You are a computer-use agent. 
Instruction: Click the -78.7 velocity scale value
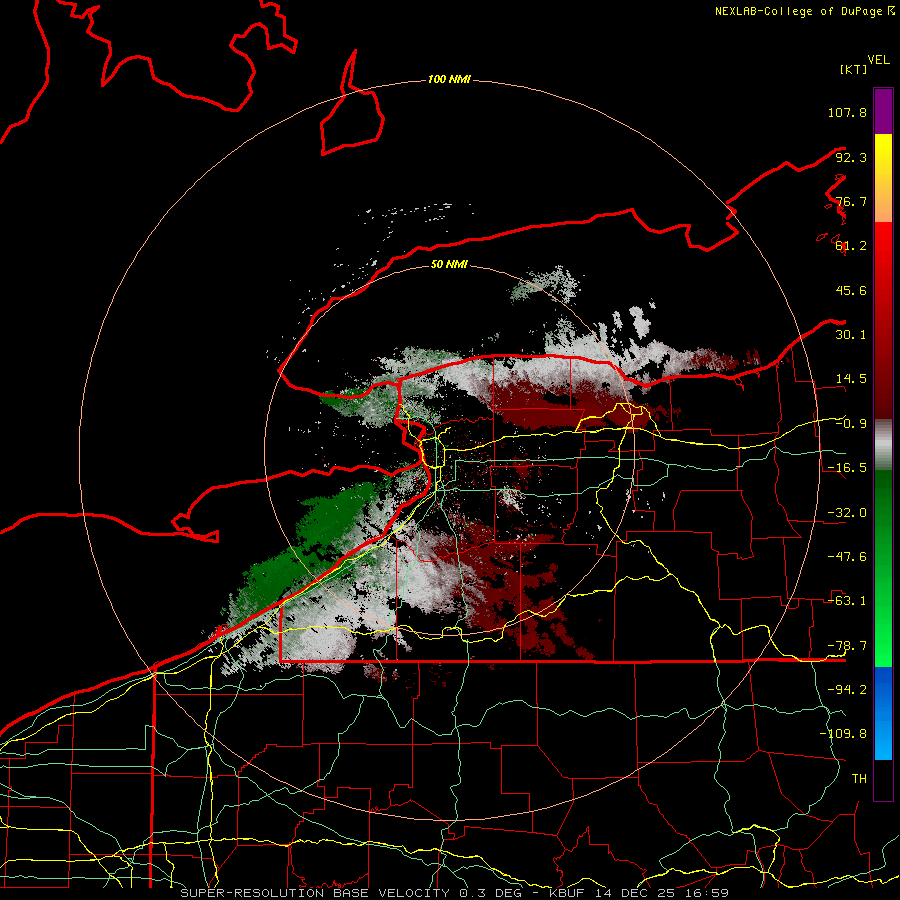click(x=847, y=646)
